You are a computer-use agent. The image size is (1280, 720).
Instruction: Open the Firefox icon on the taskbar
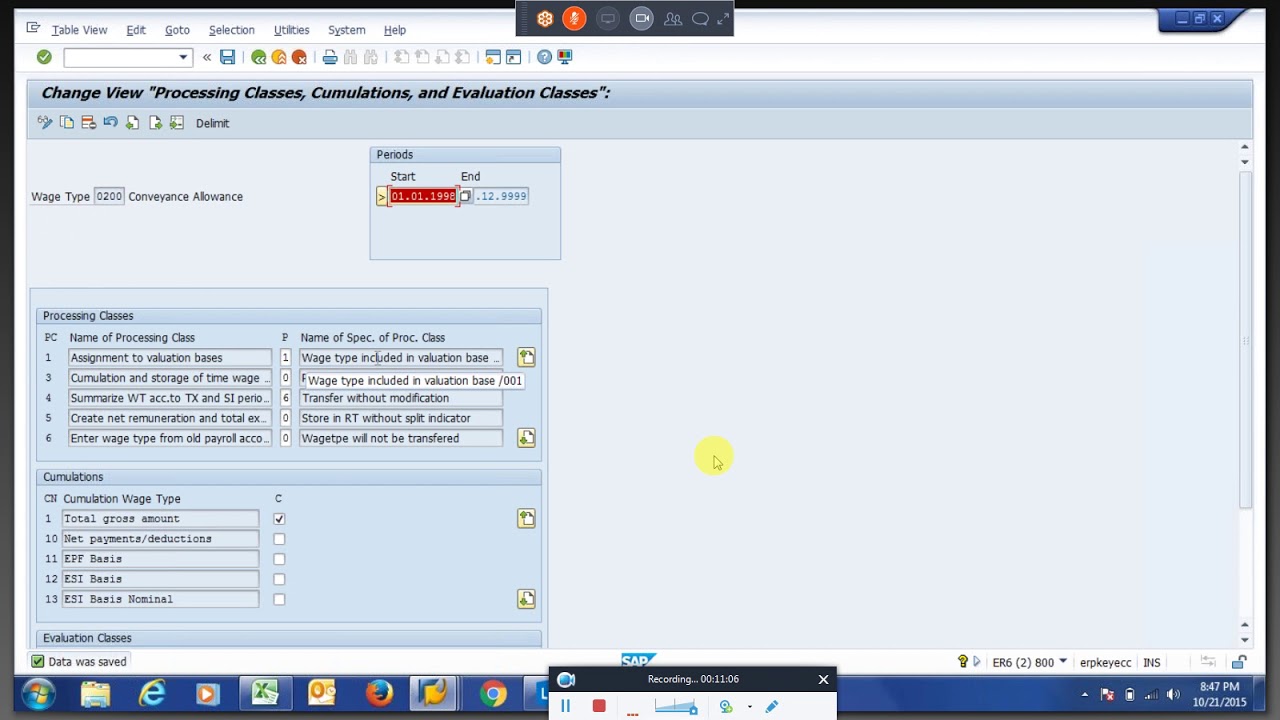coord(379,693)
